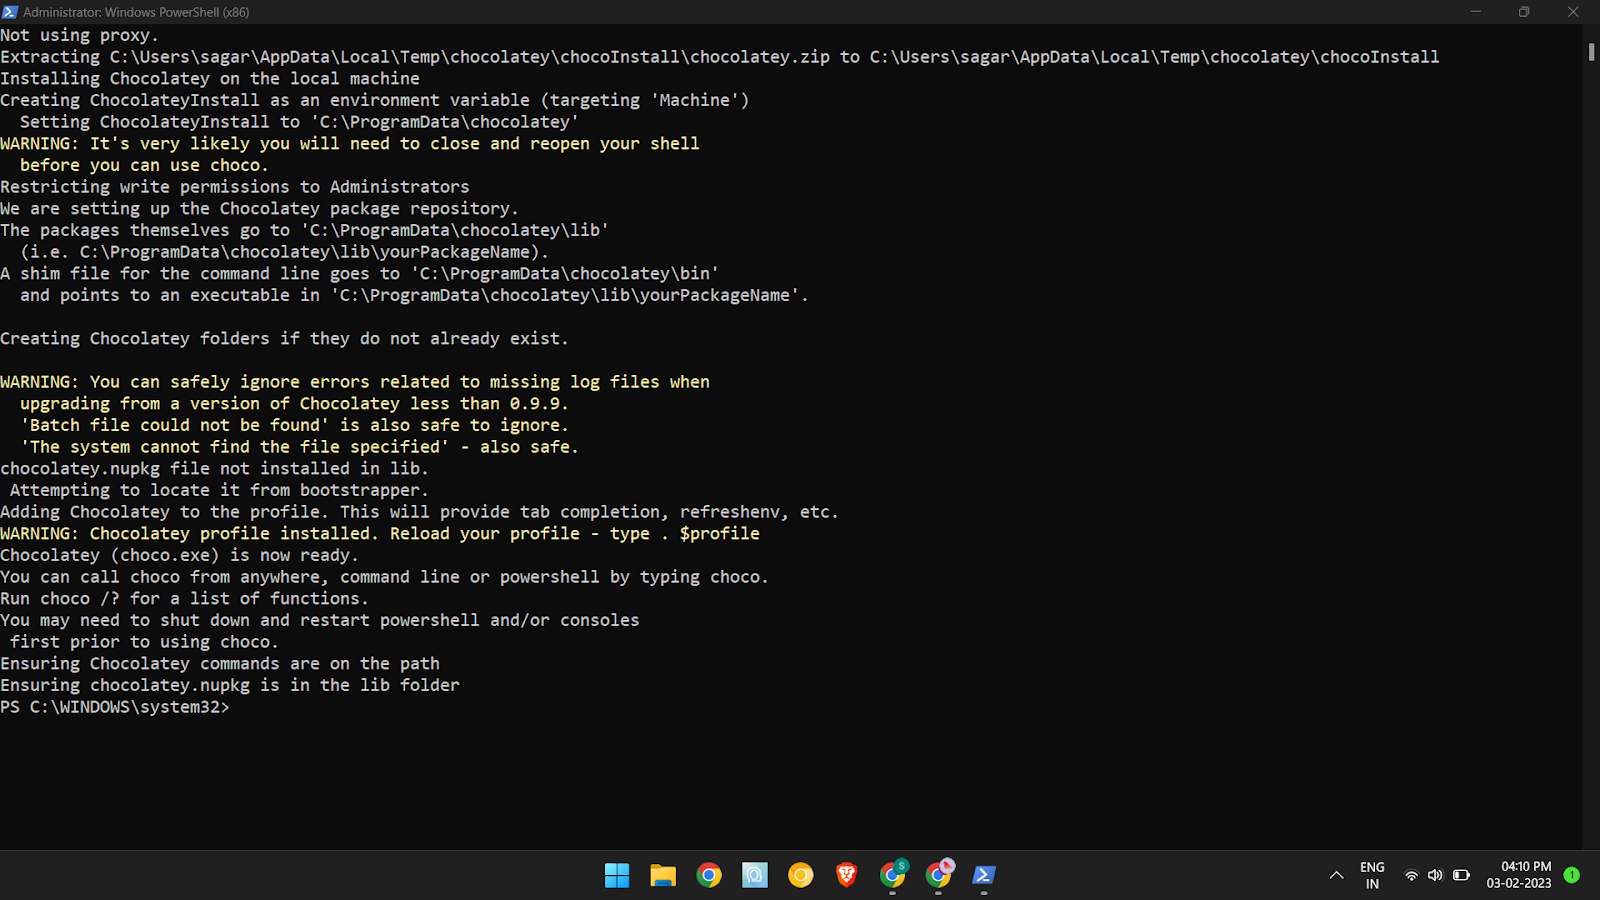The width and height of the screenshot is (1600, 900).
Task: Click the 'Not using proxy.' line
Action: pos(79,35)
